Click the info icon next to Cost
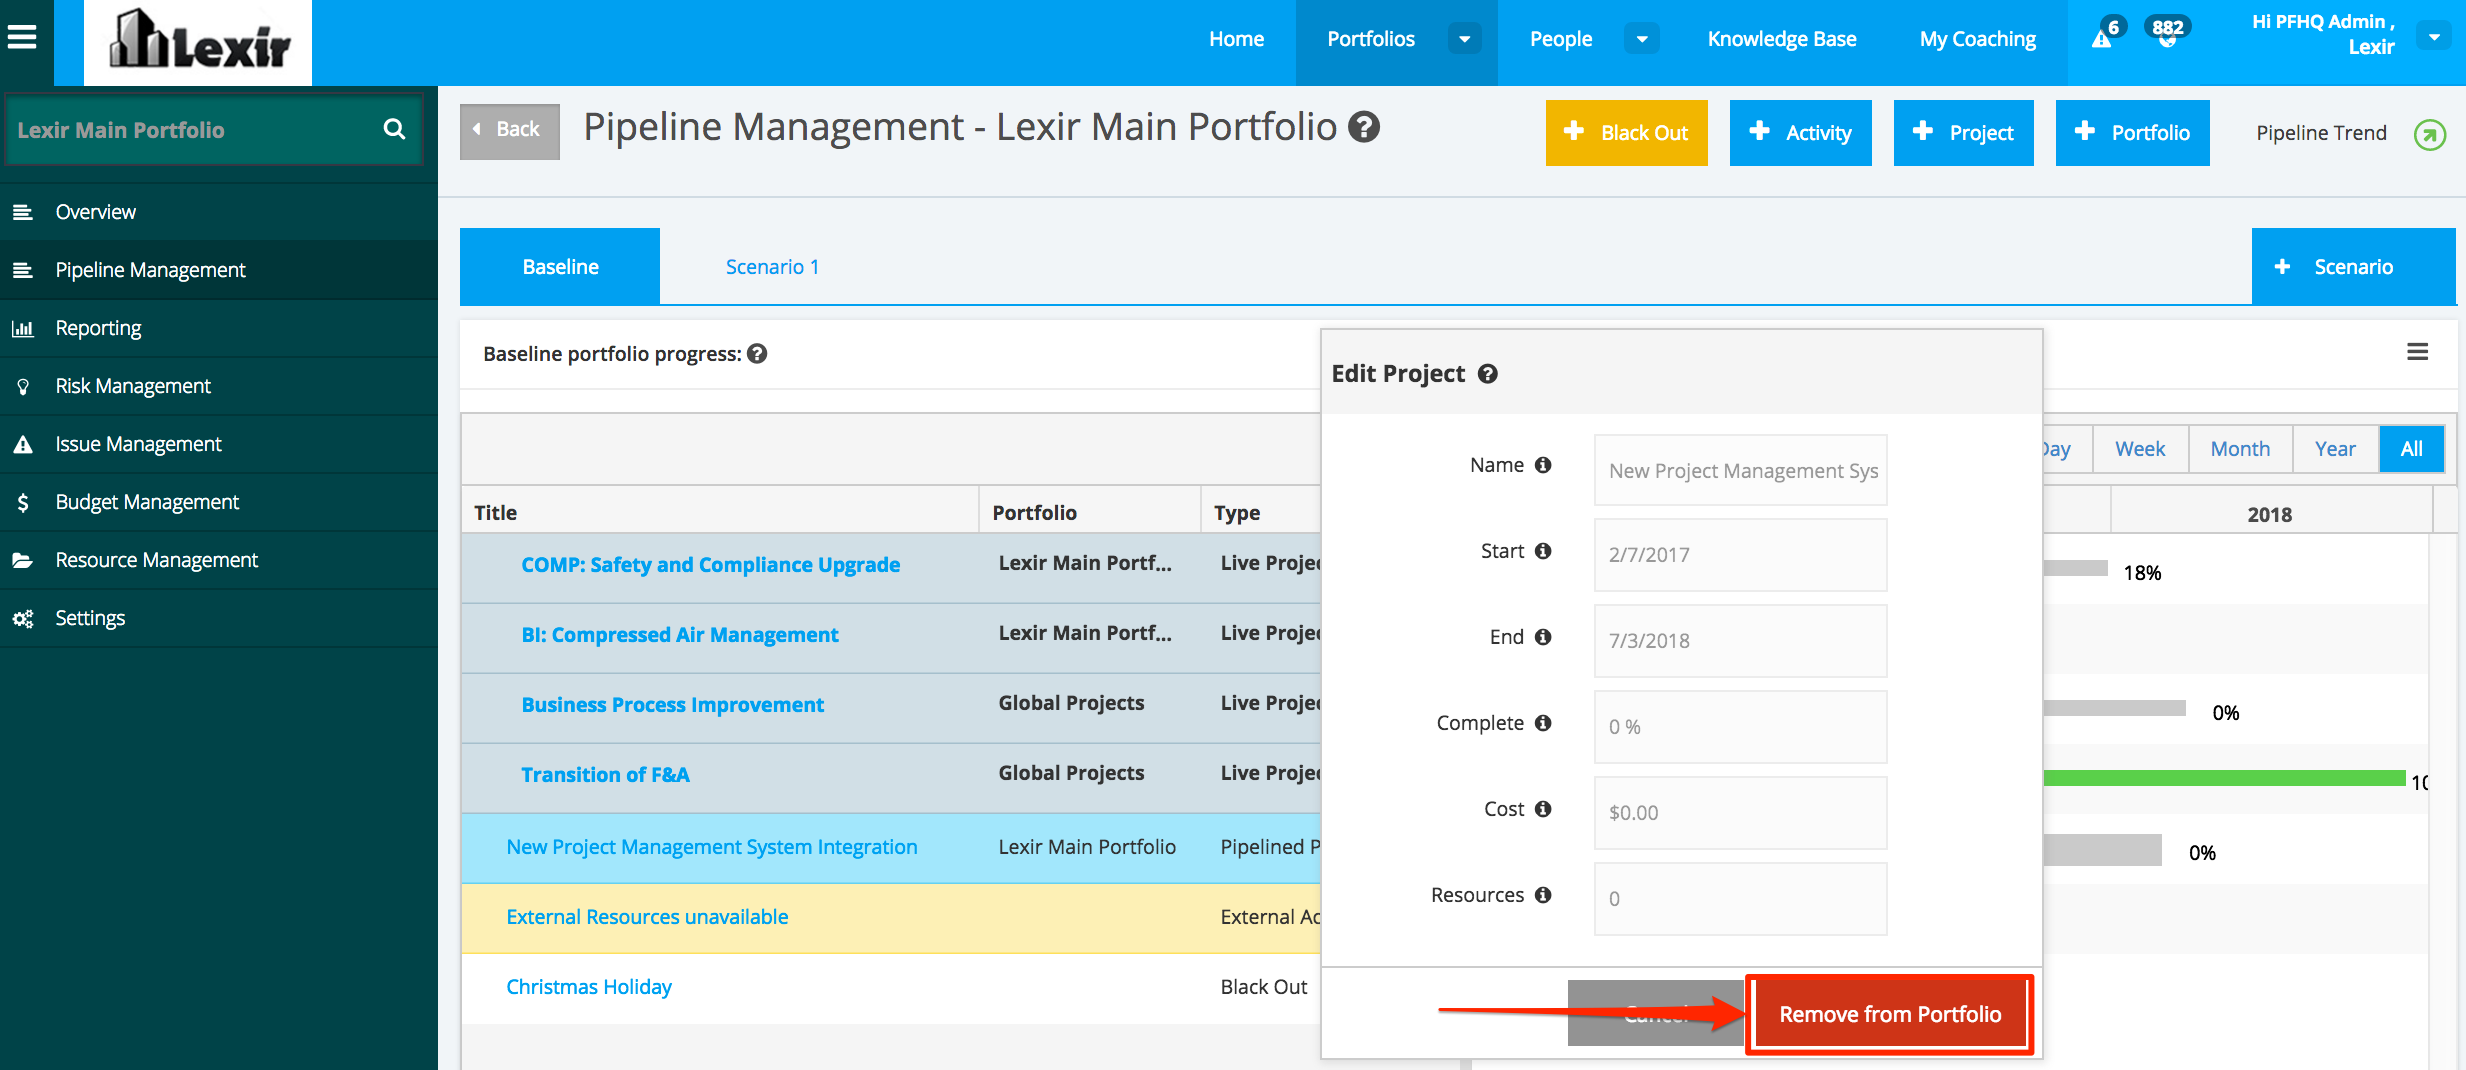The width and height of the screenshot is (2466, 1070). [1543, 809]
